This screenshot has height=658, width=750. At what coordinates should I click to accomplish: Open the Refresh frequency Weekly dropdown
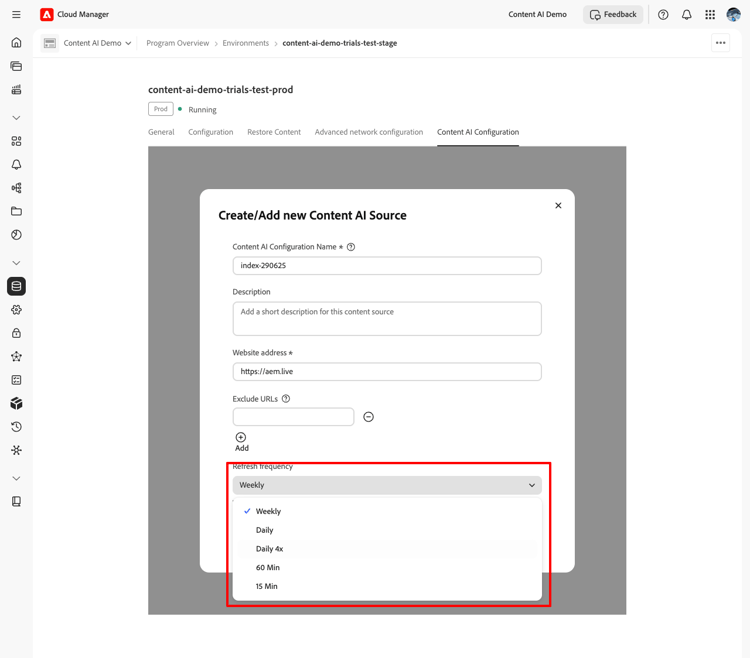pyautogui.click(x=387, y=485)
